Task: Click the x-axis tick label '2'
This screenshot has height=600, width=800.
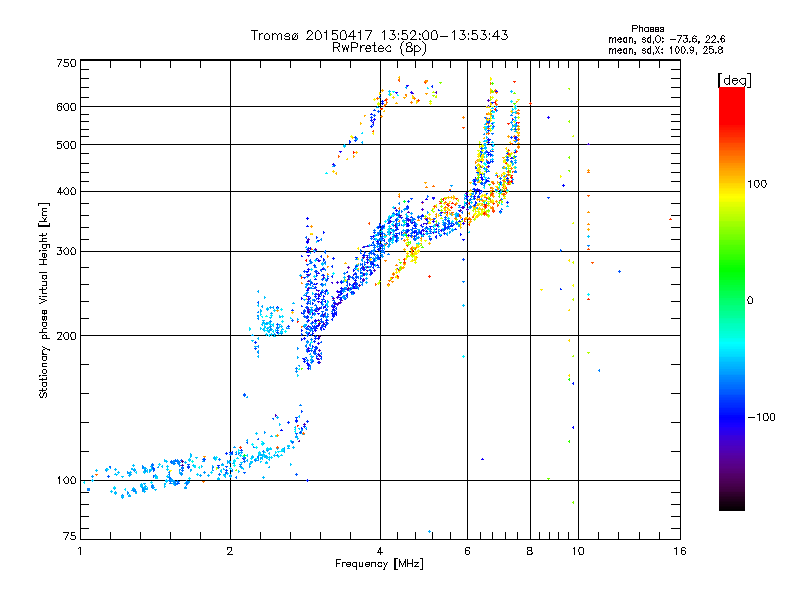Action: 230,551
